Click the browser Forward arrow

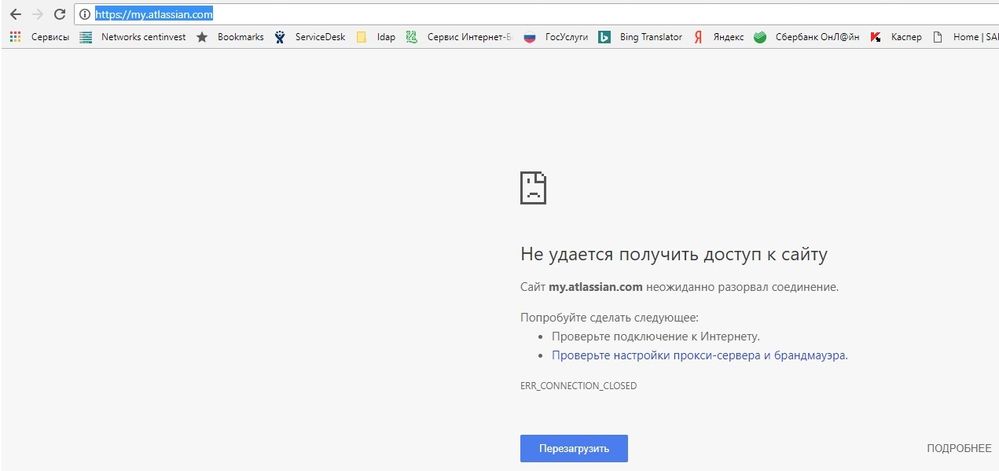(38, 14)
